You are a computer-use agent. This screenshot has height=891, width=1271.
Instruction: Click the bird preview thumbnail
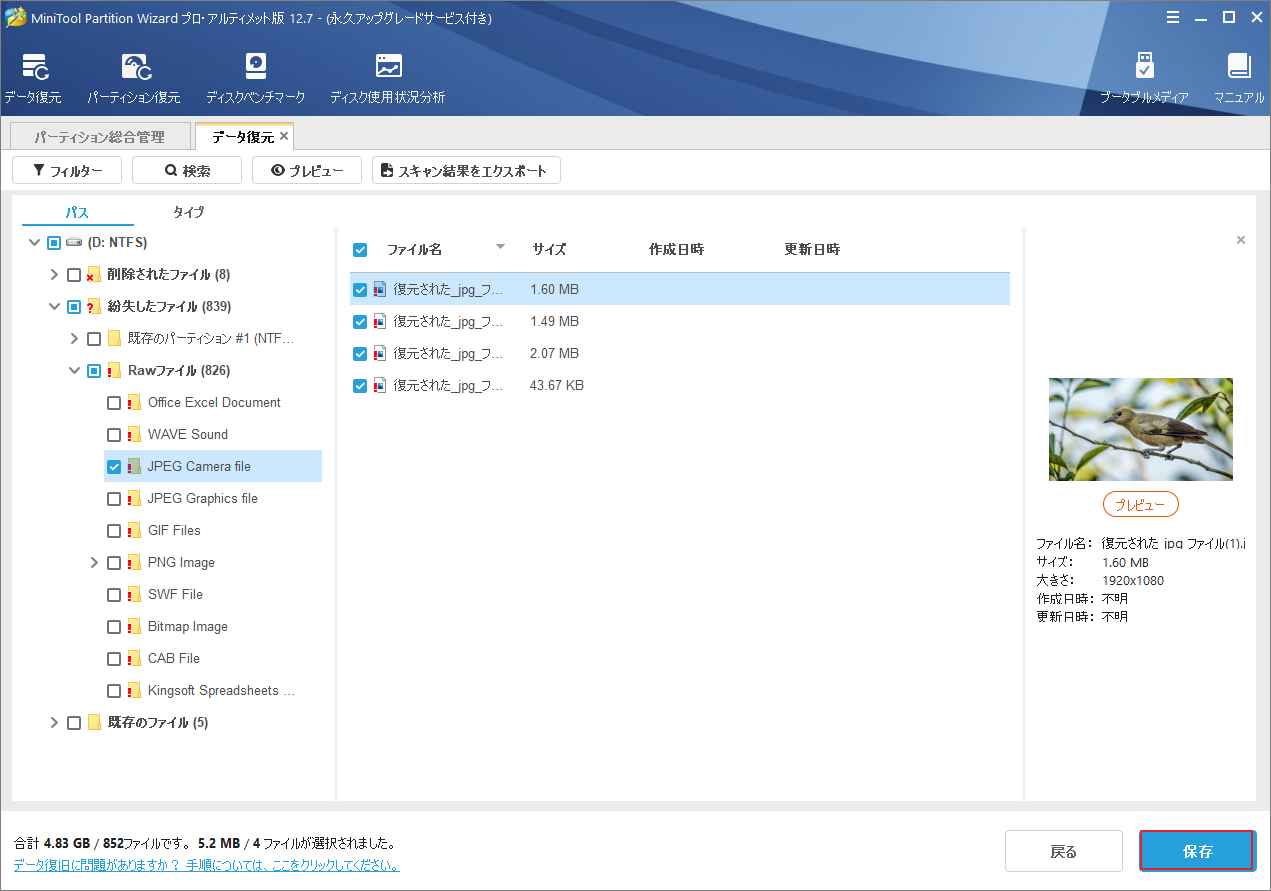1140,429
